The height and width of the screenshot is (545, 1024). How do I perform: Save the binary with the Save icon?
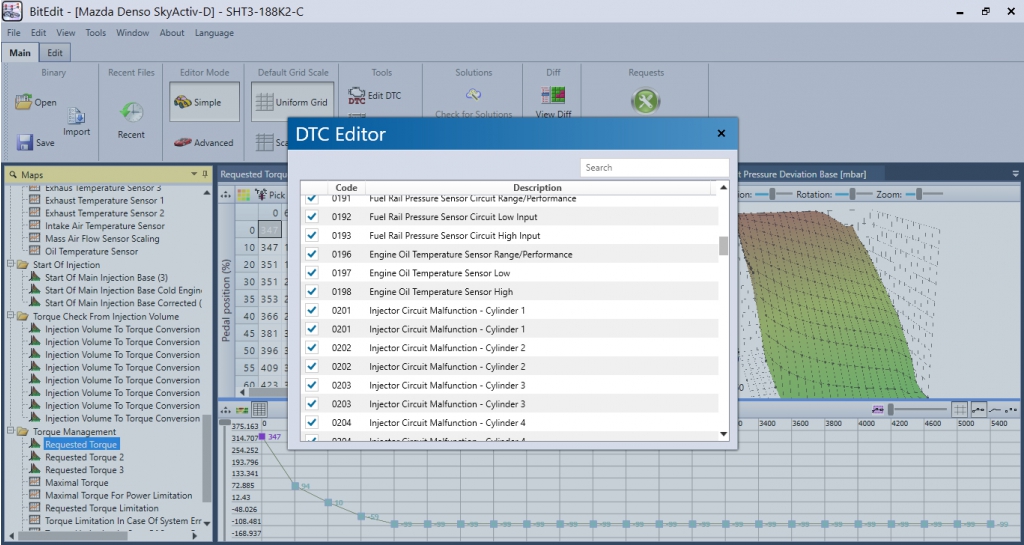point(25,142)
